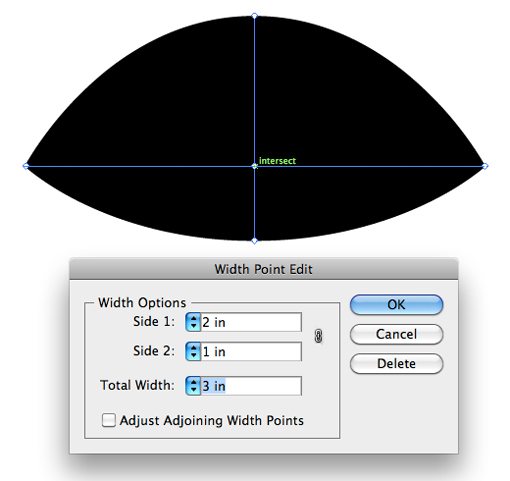Enable Adjust Adjoining Width Points checkbox
This screenshot has width=510, height=481.
tap(109, 420)
